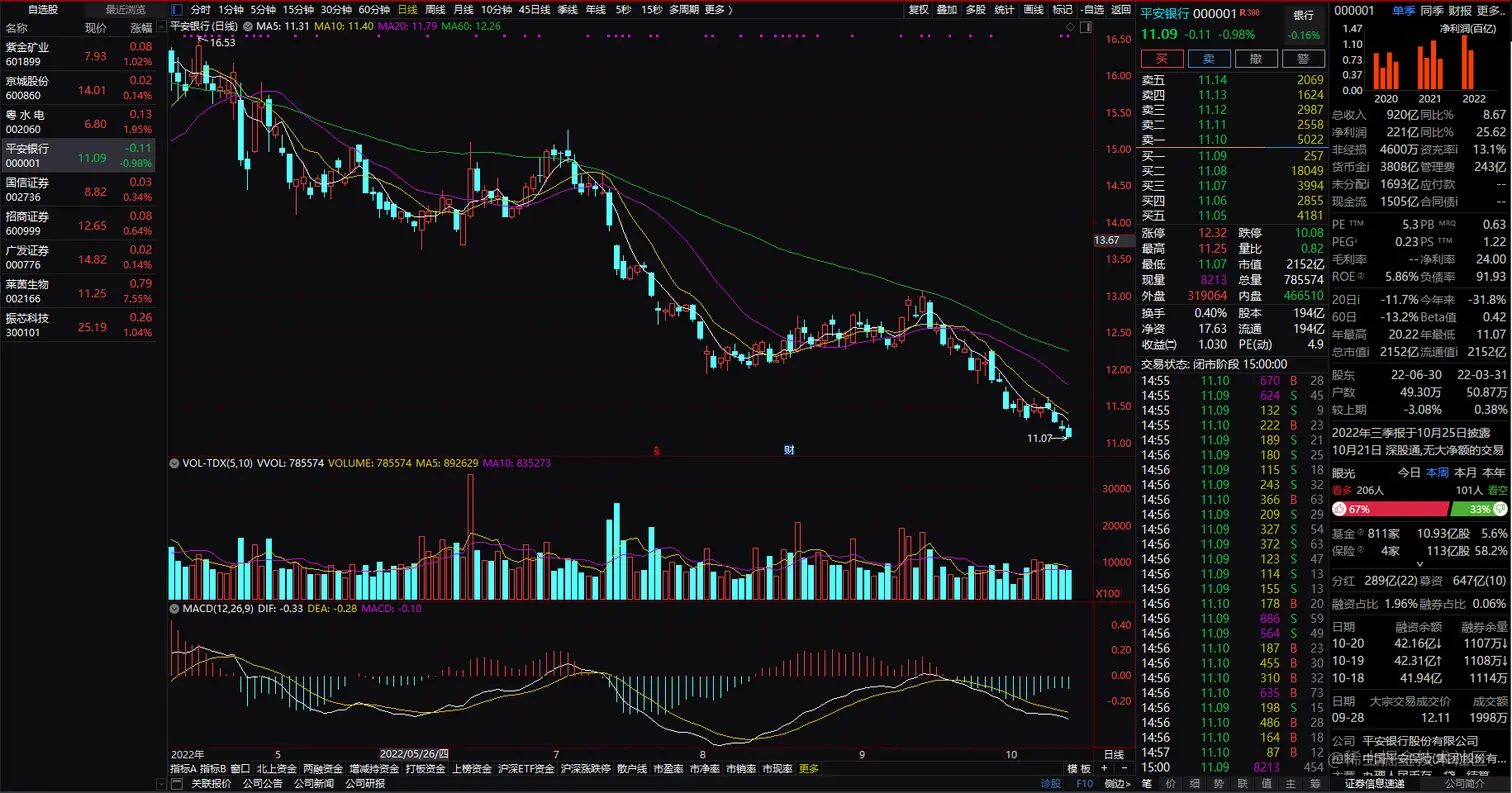Expand the 更多 periods menu in top bar
Viewport: 1512px width, 793px height.
[718, 10]
